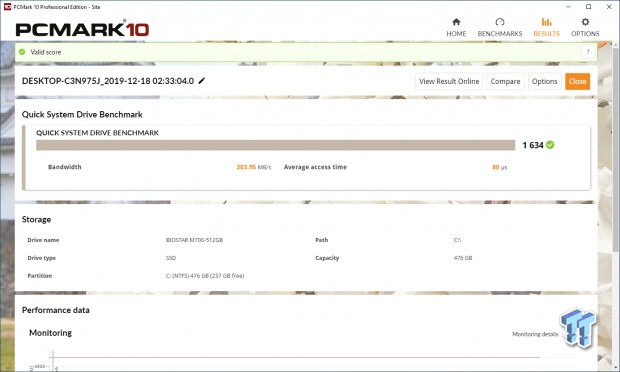Click the PCMark 10 app icon in title bar

point(7,7)
